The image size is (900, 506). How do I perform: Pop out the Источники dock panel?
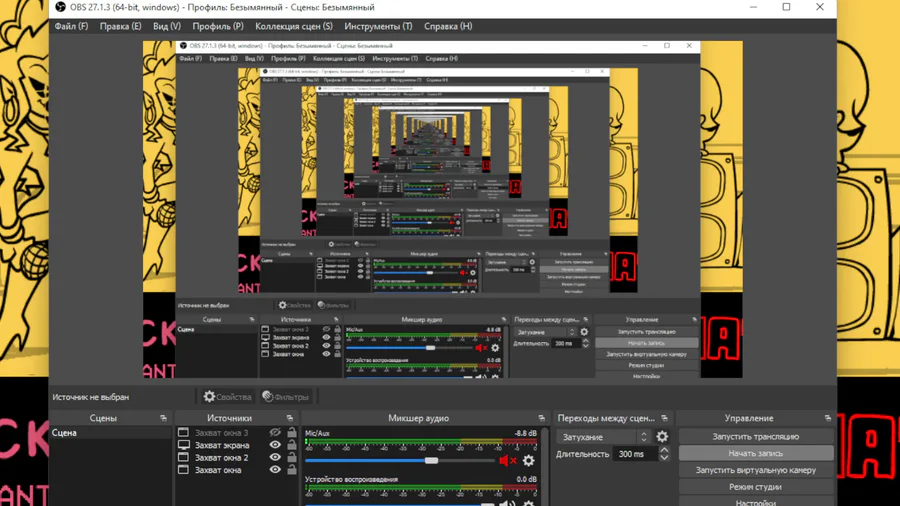click(x=290, y=418)
